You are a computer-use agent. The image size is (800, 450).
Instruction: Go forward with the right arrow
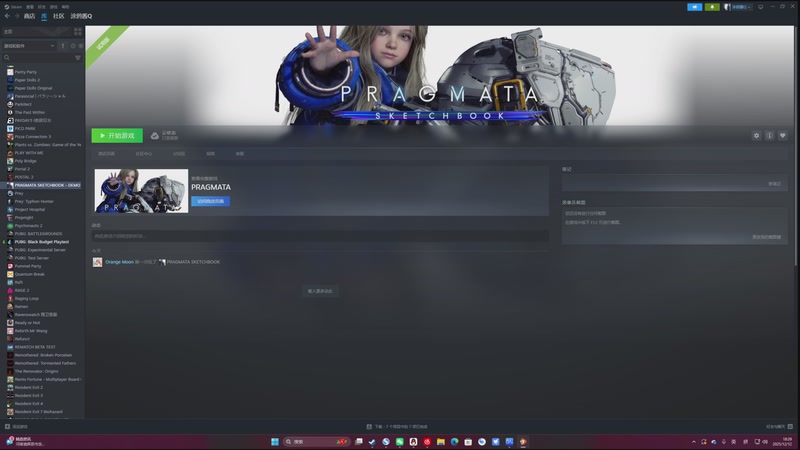tap(17, 16)
